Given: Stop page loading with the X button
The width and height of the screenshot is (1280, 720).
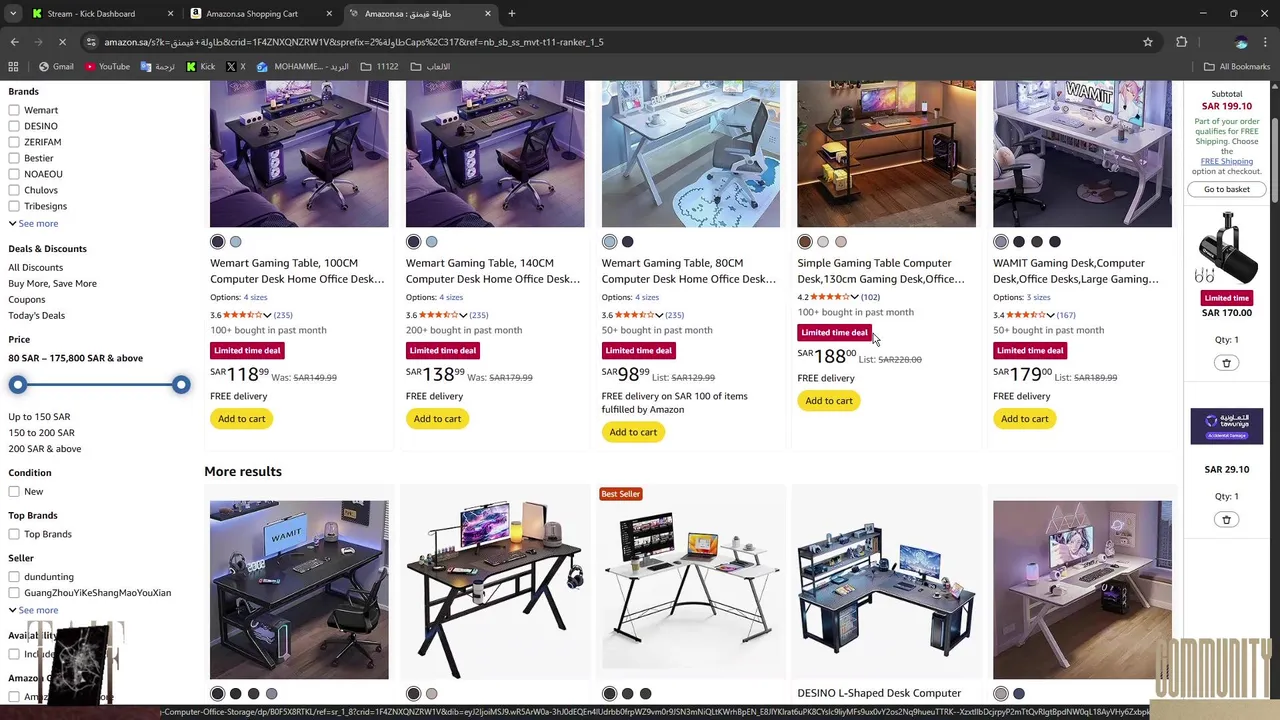Looking at the screenshot, I should (62, 42).
